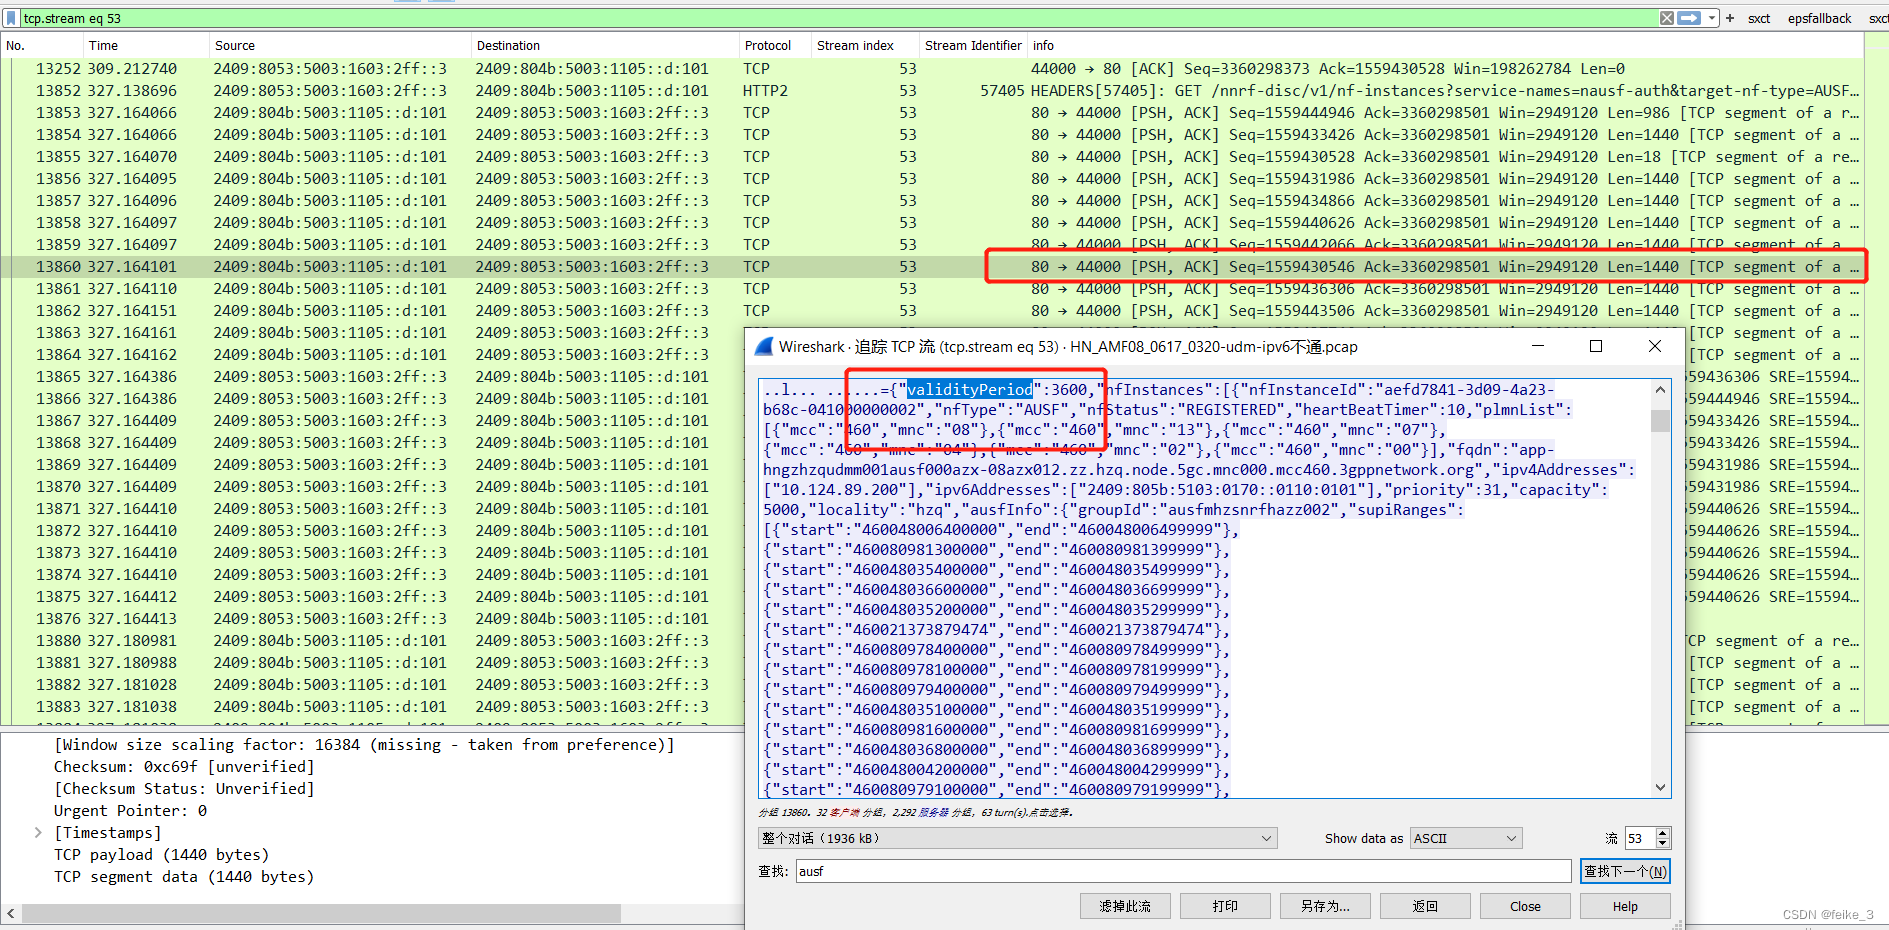1889x930 pixels.
Task: Select the [Checksum Status: Unverified] line
Action: click(x=184, y=789)
